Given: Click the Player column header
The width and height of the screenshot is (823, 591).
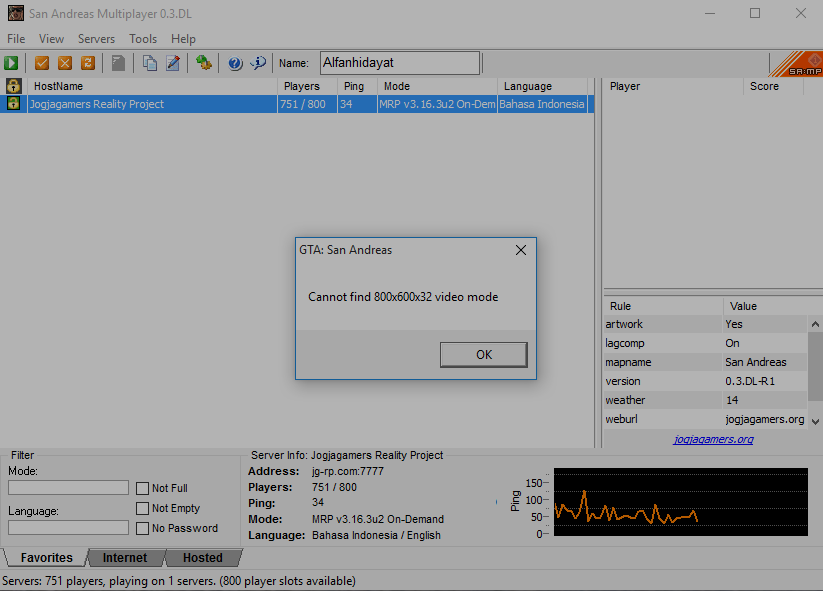Looking at the screenshot, I should [673, 86].
